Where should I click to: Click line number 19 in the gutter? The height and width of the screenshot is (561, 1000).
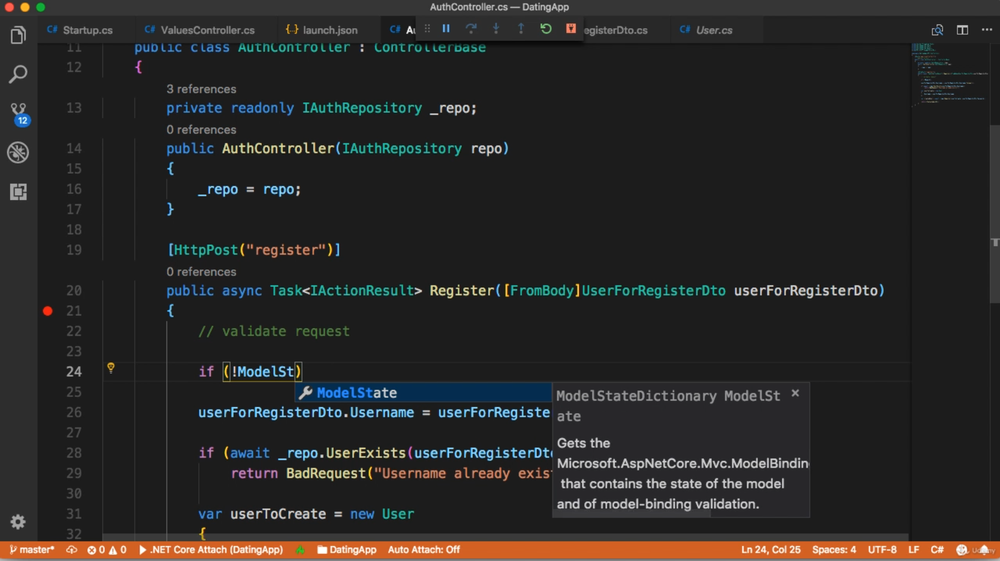(74, 250)
